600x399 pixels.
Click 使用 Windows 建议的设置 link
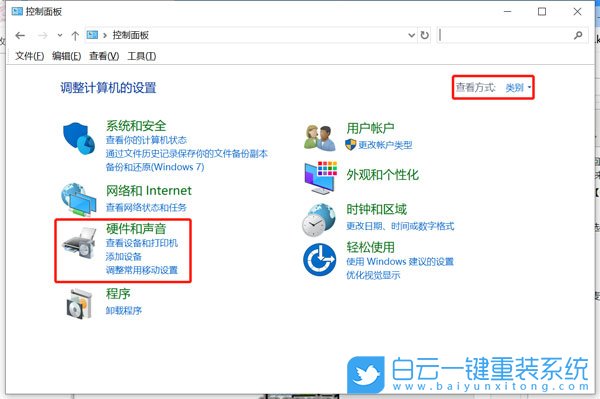click(400, 262)
